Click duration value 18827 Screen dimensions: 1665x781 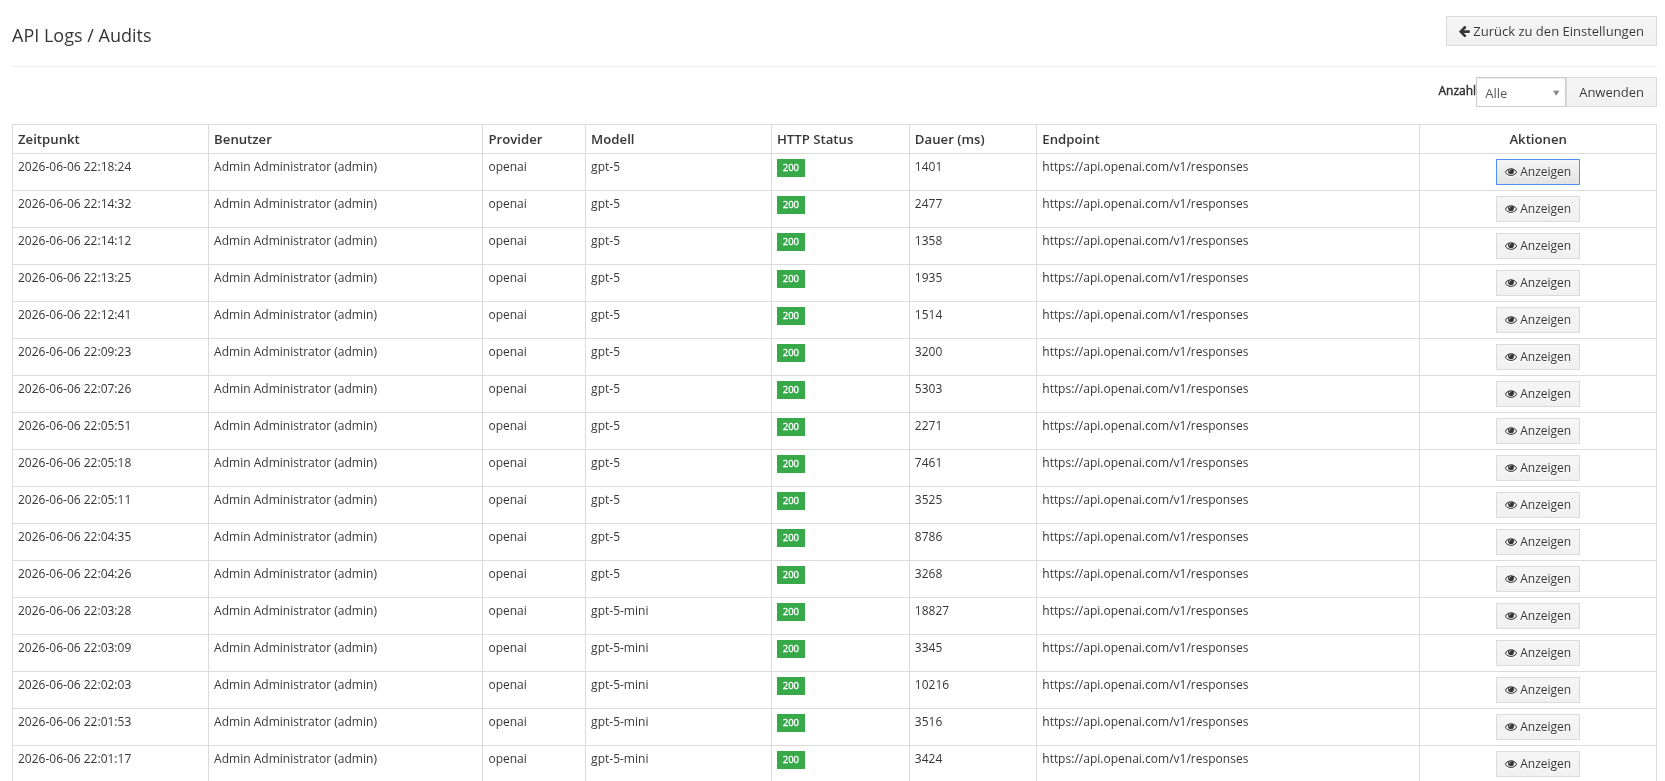932,611
